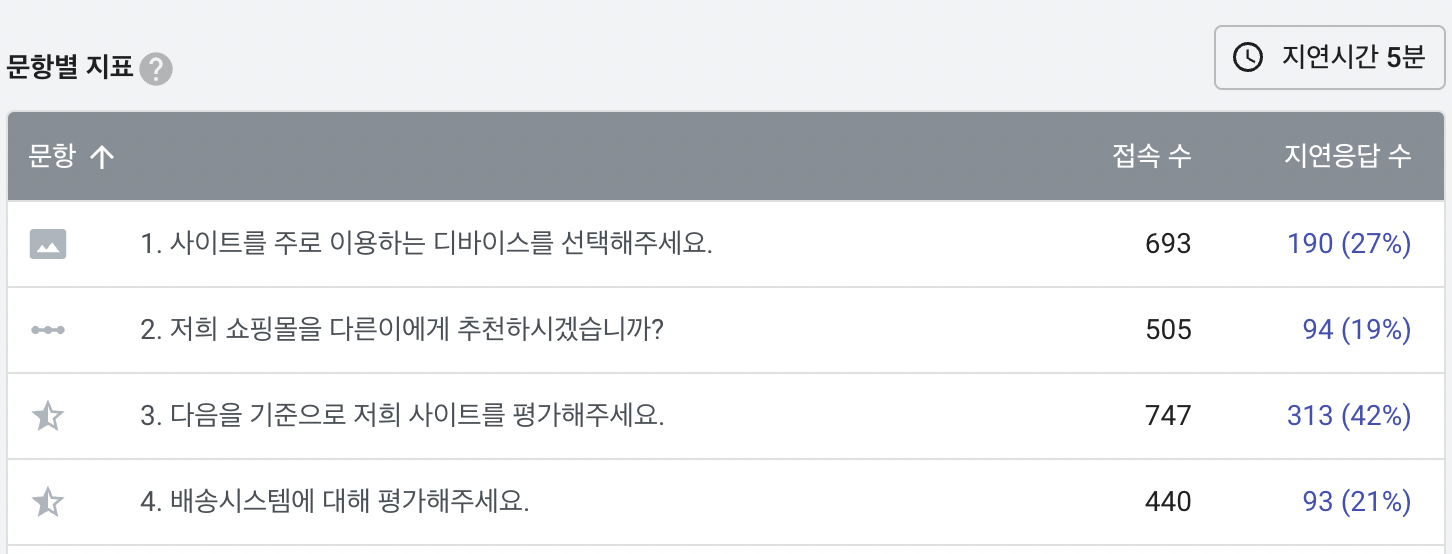
Task: View the 93 (21%) delayed response details
Action: (1357, 501)
